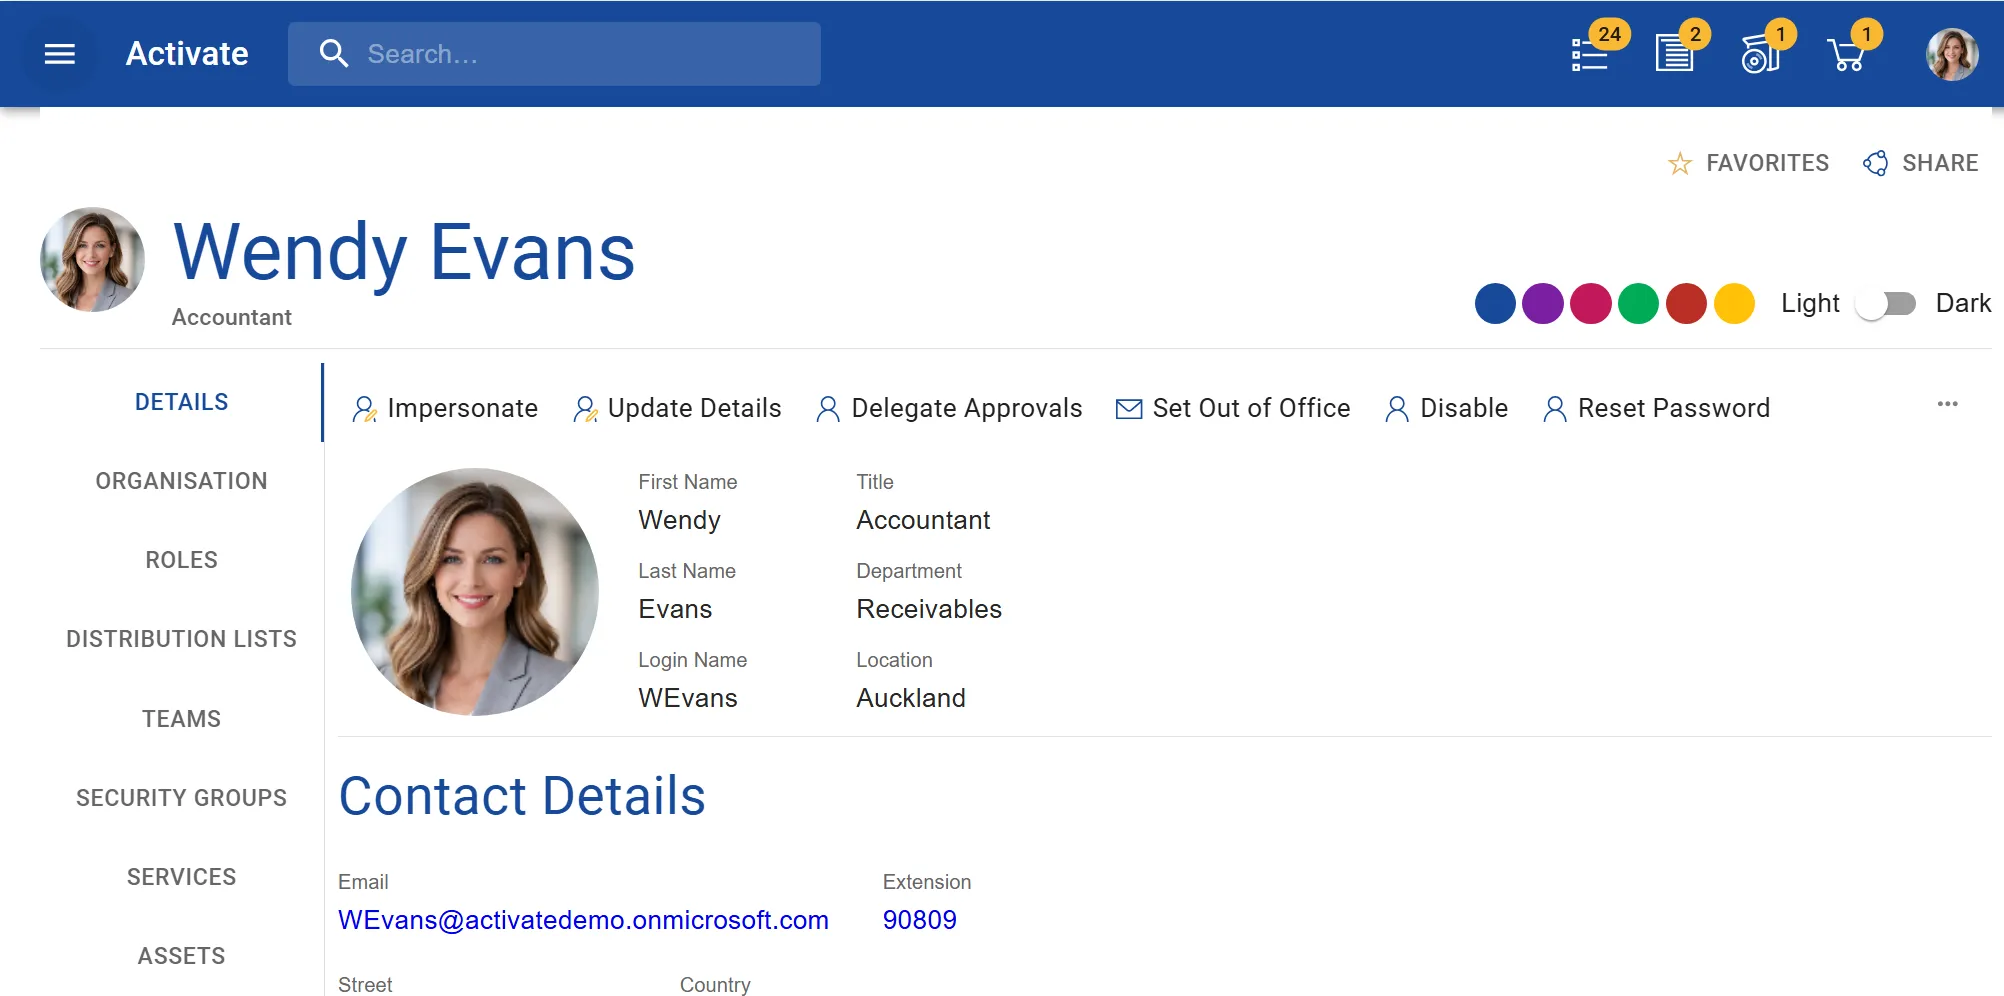The image size is (2004, 996).
Task: Open the Organisation tab
Action: [181, 481]
